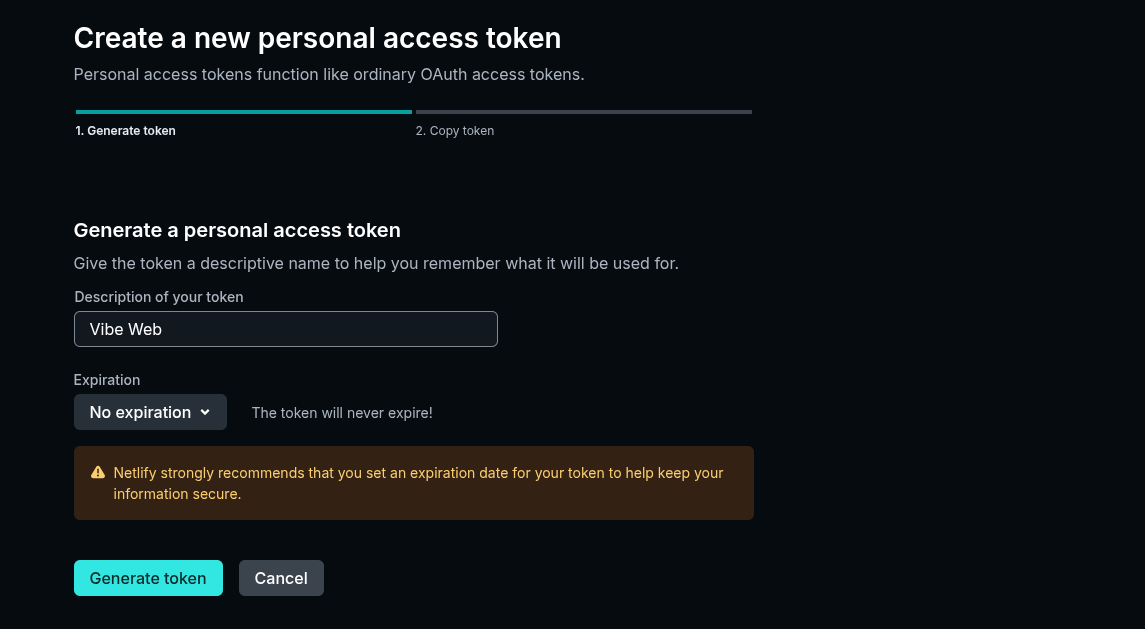Select the '1. Generate token' step label

click(x=126, y=131)
